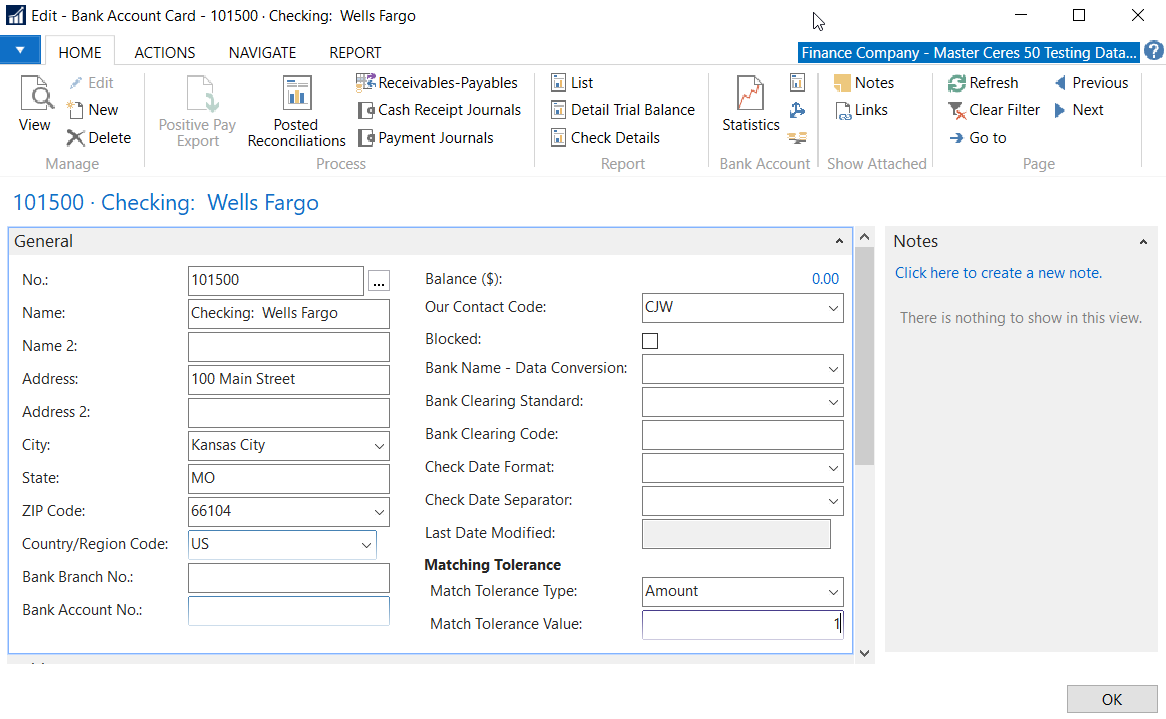Switch to the ACTIONS tab
The width and height of the screenshot is (1166, 719).
[165, 52]
